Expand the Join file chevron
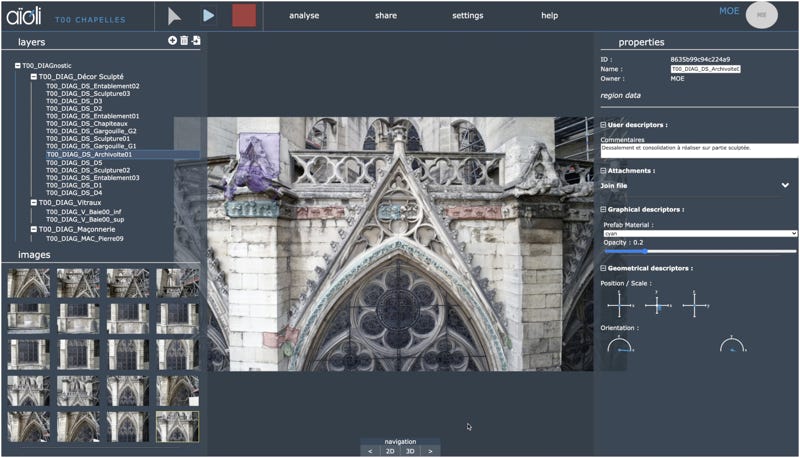Screen dimensions: 800x458 click(x=785, y=186)
